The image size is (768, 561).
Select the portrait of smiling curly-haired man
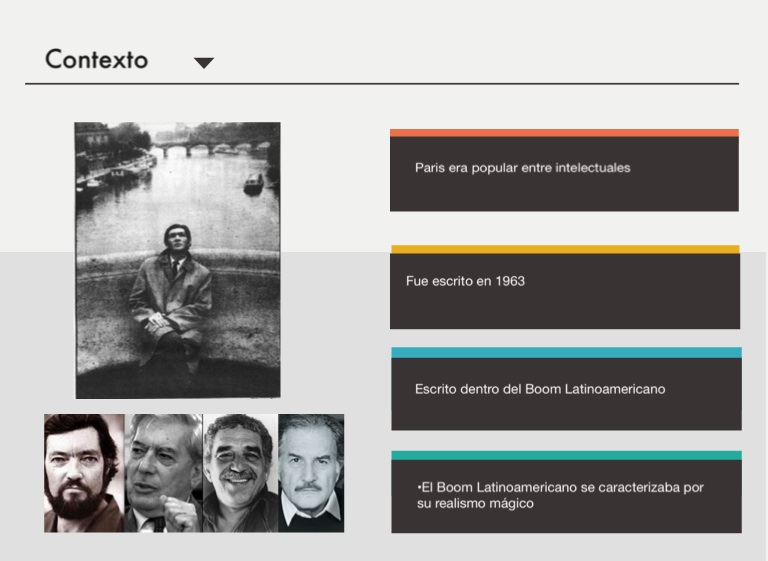click(x=240, y=472)
